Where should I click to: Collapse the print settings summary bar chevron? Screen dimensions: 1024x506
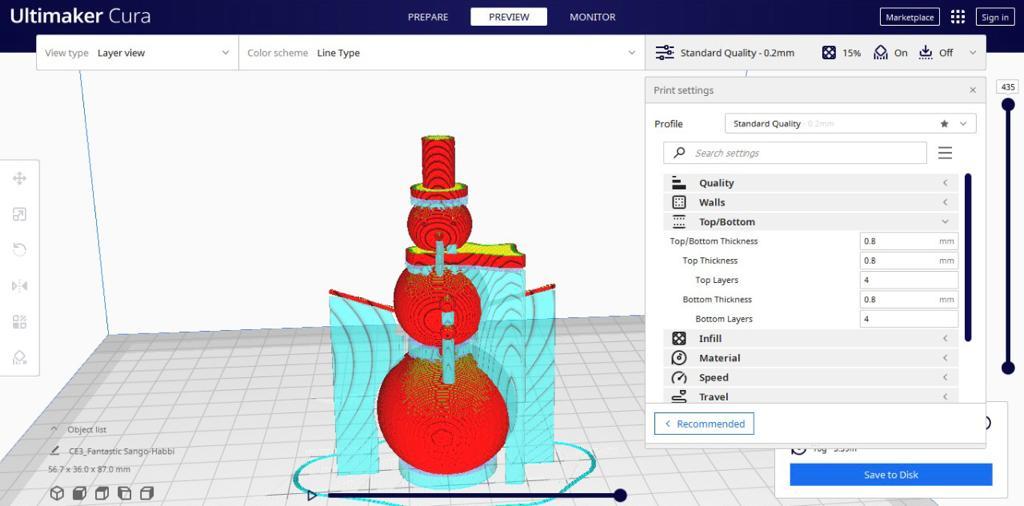click(x=973, y=53)
